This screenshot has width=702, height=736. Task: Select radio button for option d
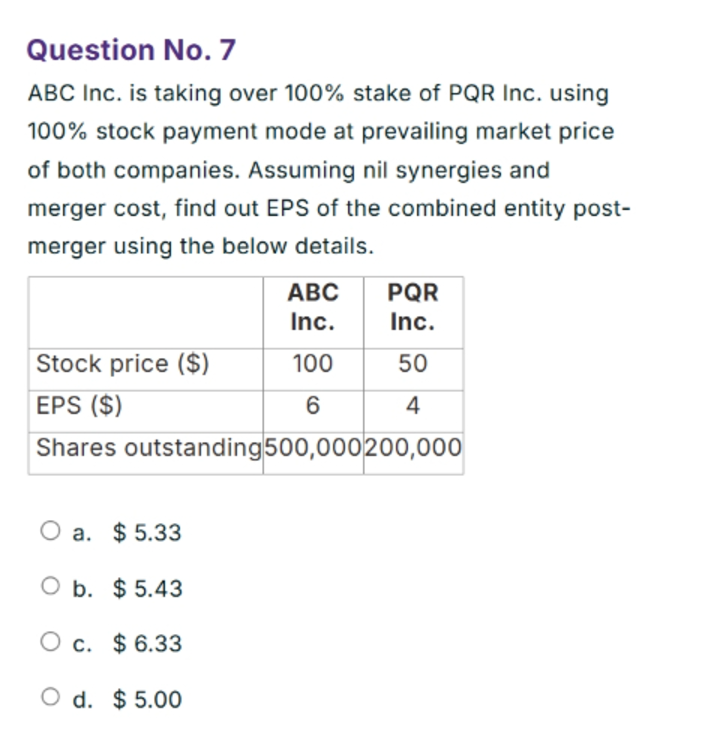coord(50,697)
